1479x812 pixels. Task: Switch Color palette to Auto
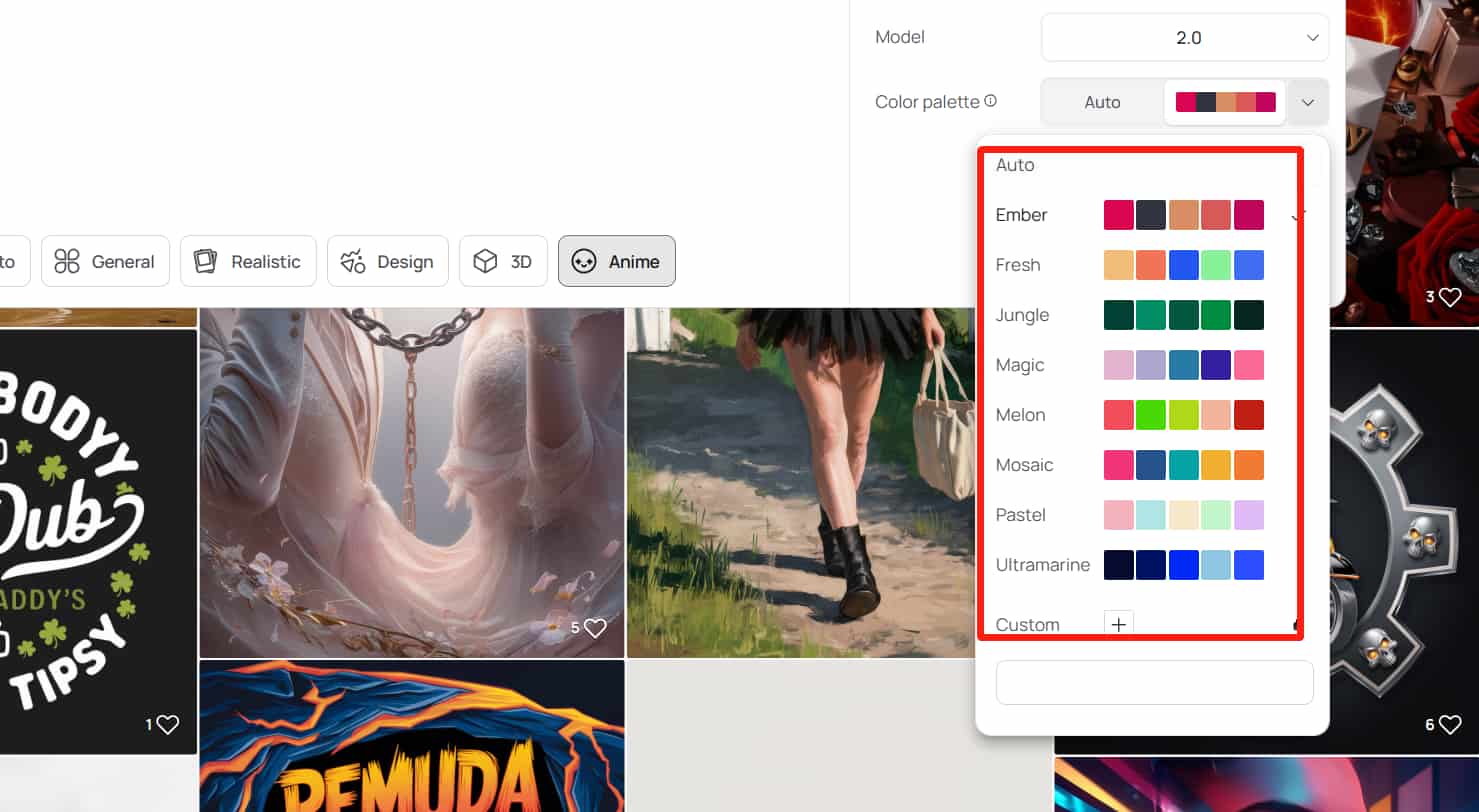point(1103,102)
